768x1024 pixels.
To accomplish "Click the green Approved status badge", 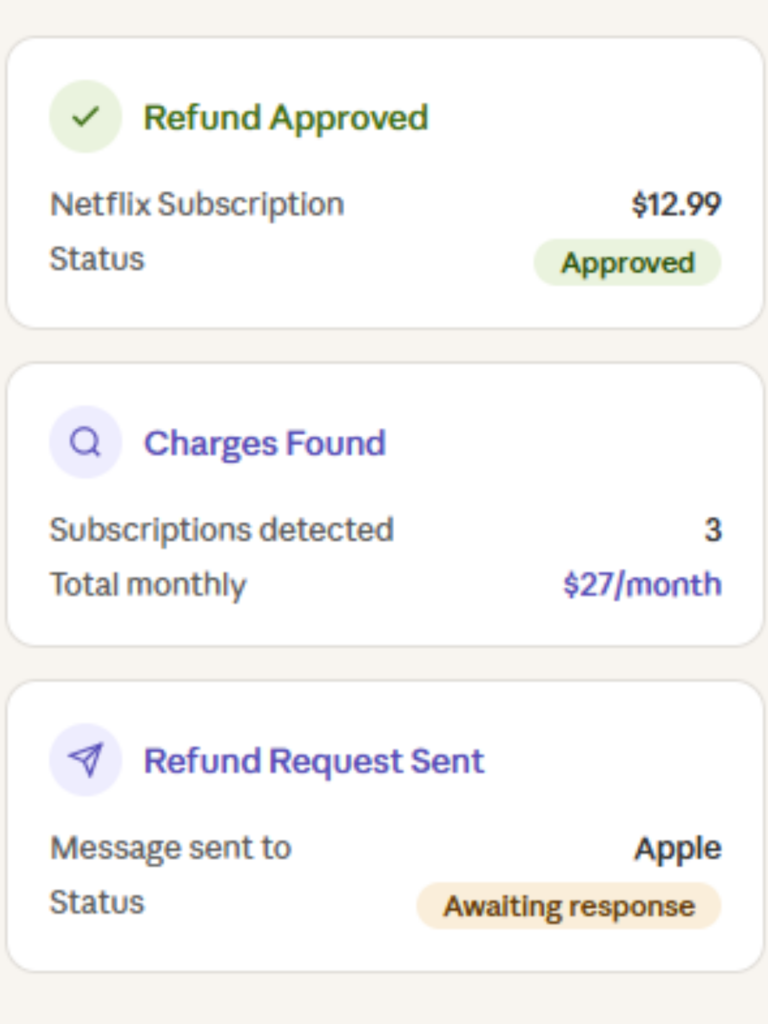I will tap(627, 262).
